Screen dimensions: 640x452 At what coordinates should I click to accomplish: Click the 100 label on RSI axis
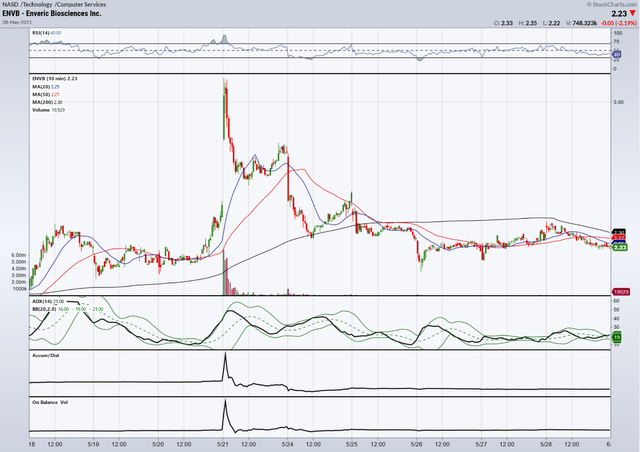coord(618,33)
